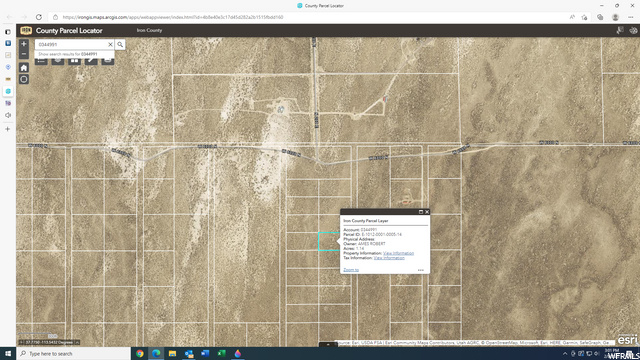Open the legend list widget icon

click(41, 61)
